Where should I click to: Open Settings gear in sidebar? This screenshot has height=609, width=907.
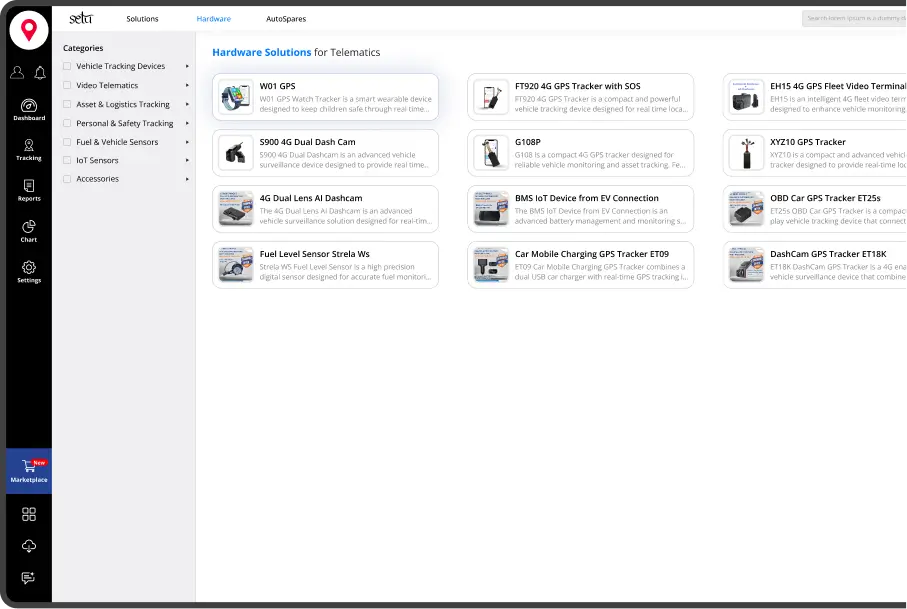pyautogui.click(x=29, y=271)
